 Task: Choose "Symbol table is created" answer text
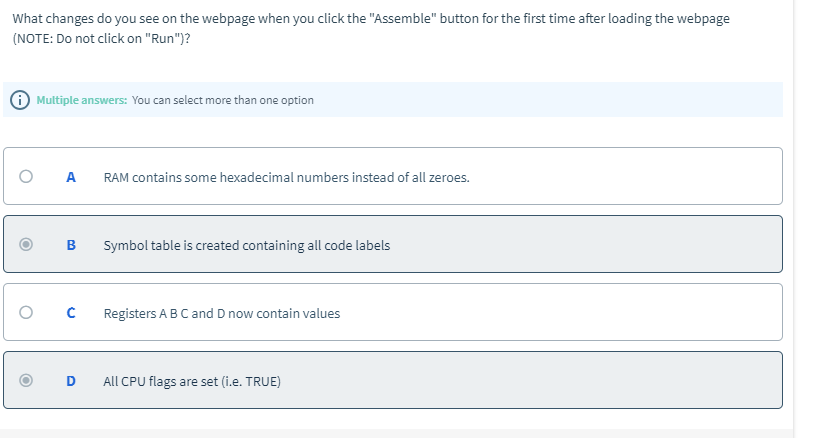click(247, 245)
